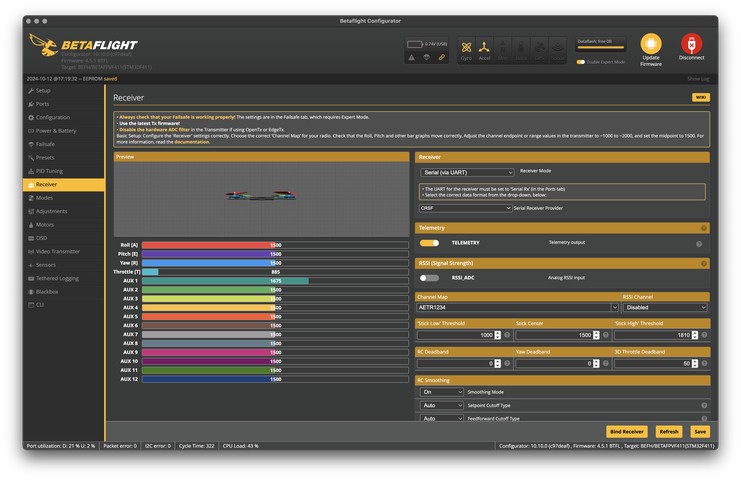Open help icon for Stick Center
Viewport: 741px width, 480px height.
(x=606, y=335)
